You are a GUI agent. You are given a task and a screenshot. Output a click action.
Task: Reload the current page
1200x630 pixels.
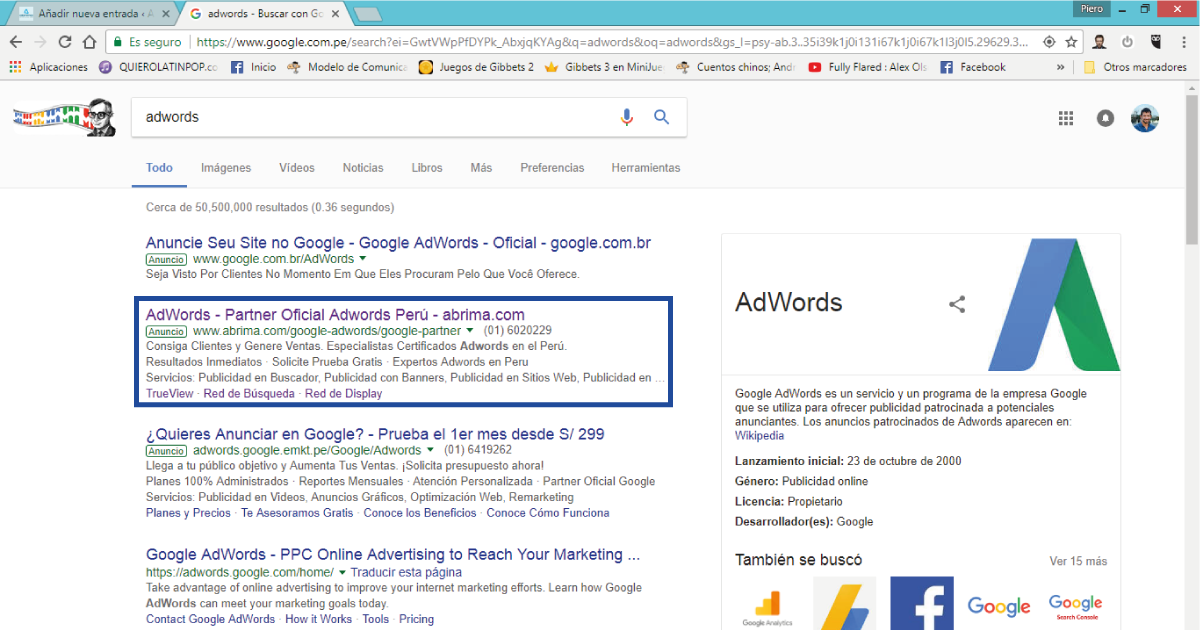[65, 42]
